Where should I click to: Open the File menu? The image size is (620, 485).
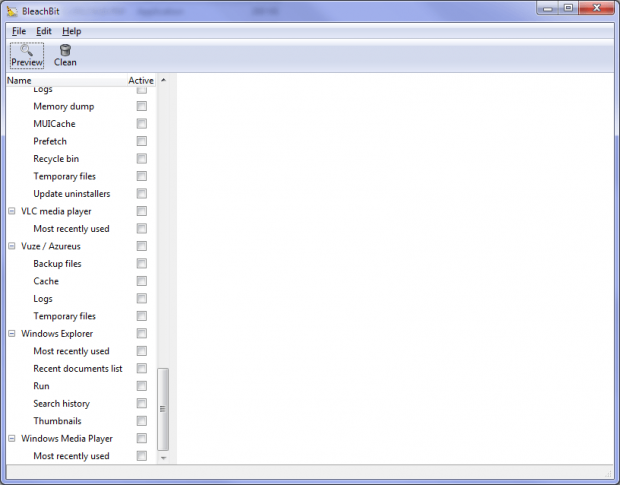[19, 31]
